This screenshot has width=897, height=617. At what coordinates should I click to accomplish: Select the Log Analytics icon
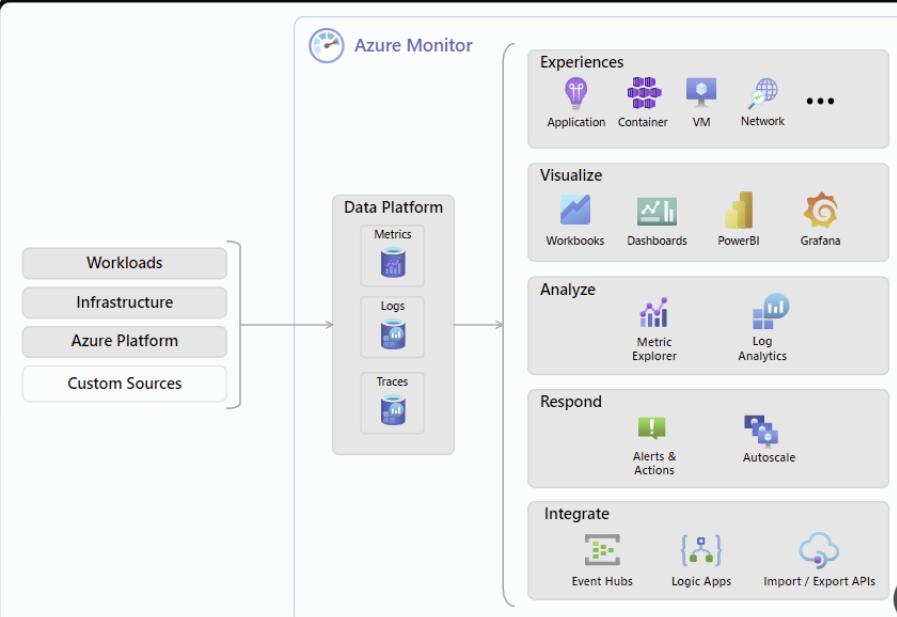click(x=771, y=311)
